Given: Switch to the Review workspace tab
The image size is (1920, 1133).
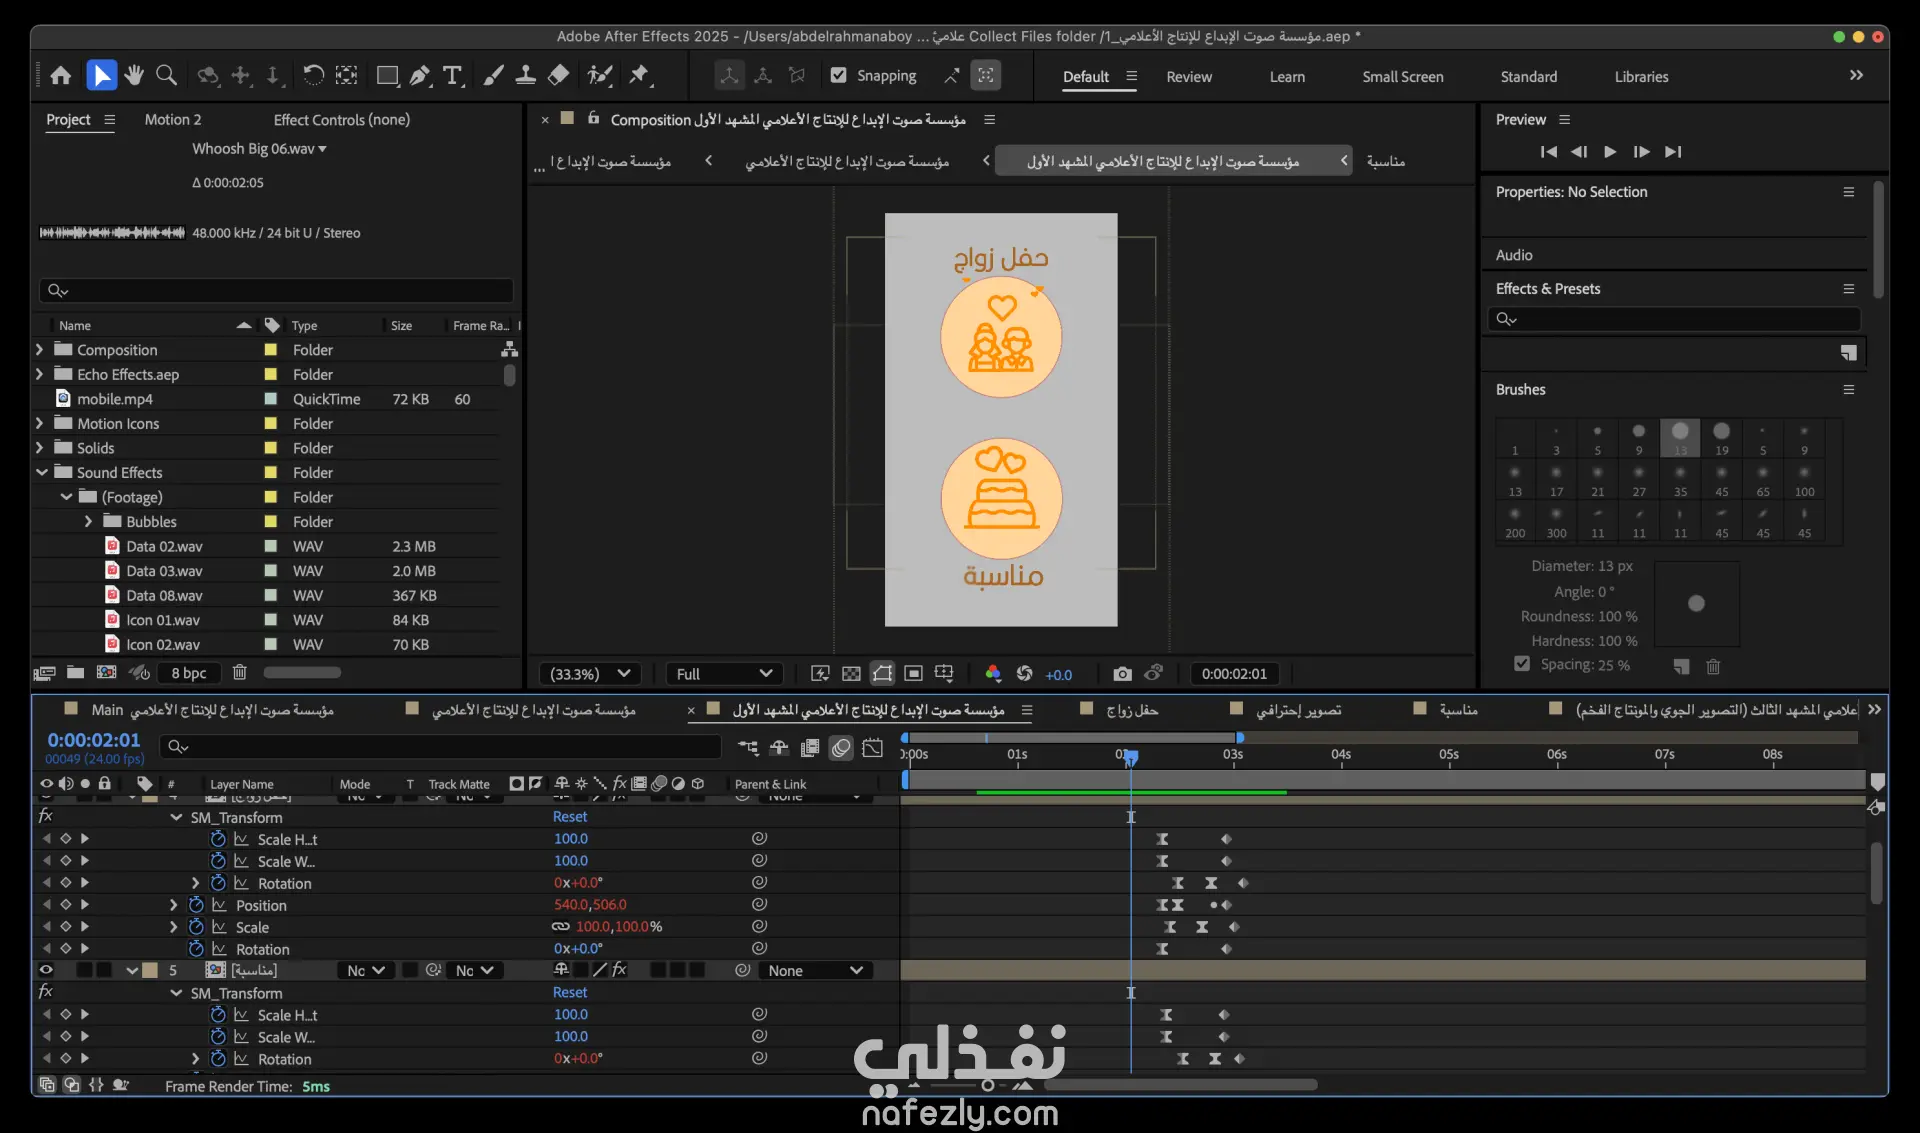Looking at the screenshot, I should pos(1188,77).
